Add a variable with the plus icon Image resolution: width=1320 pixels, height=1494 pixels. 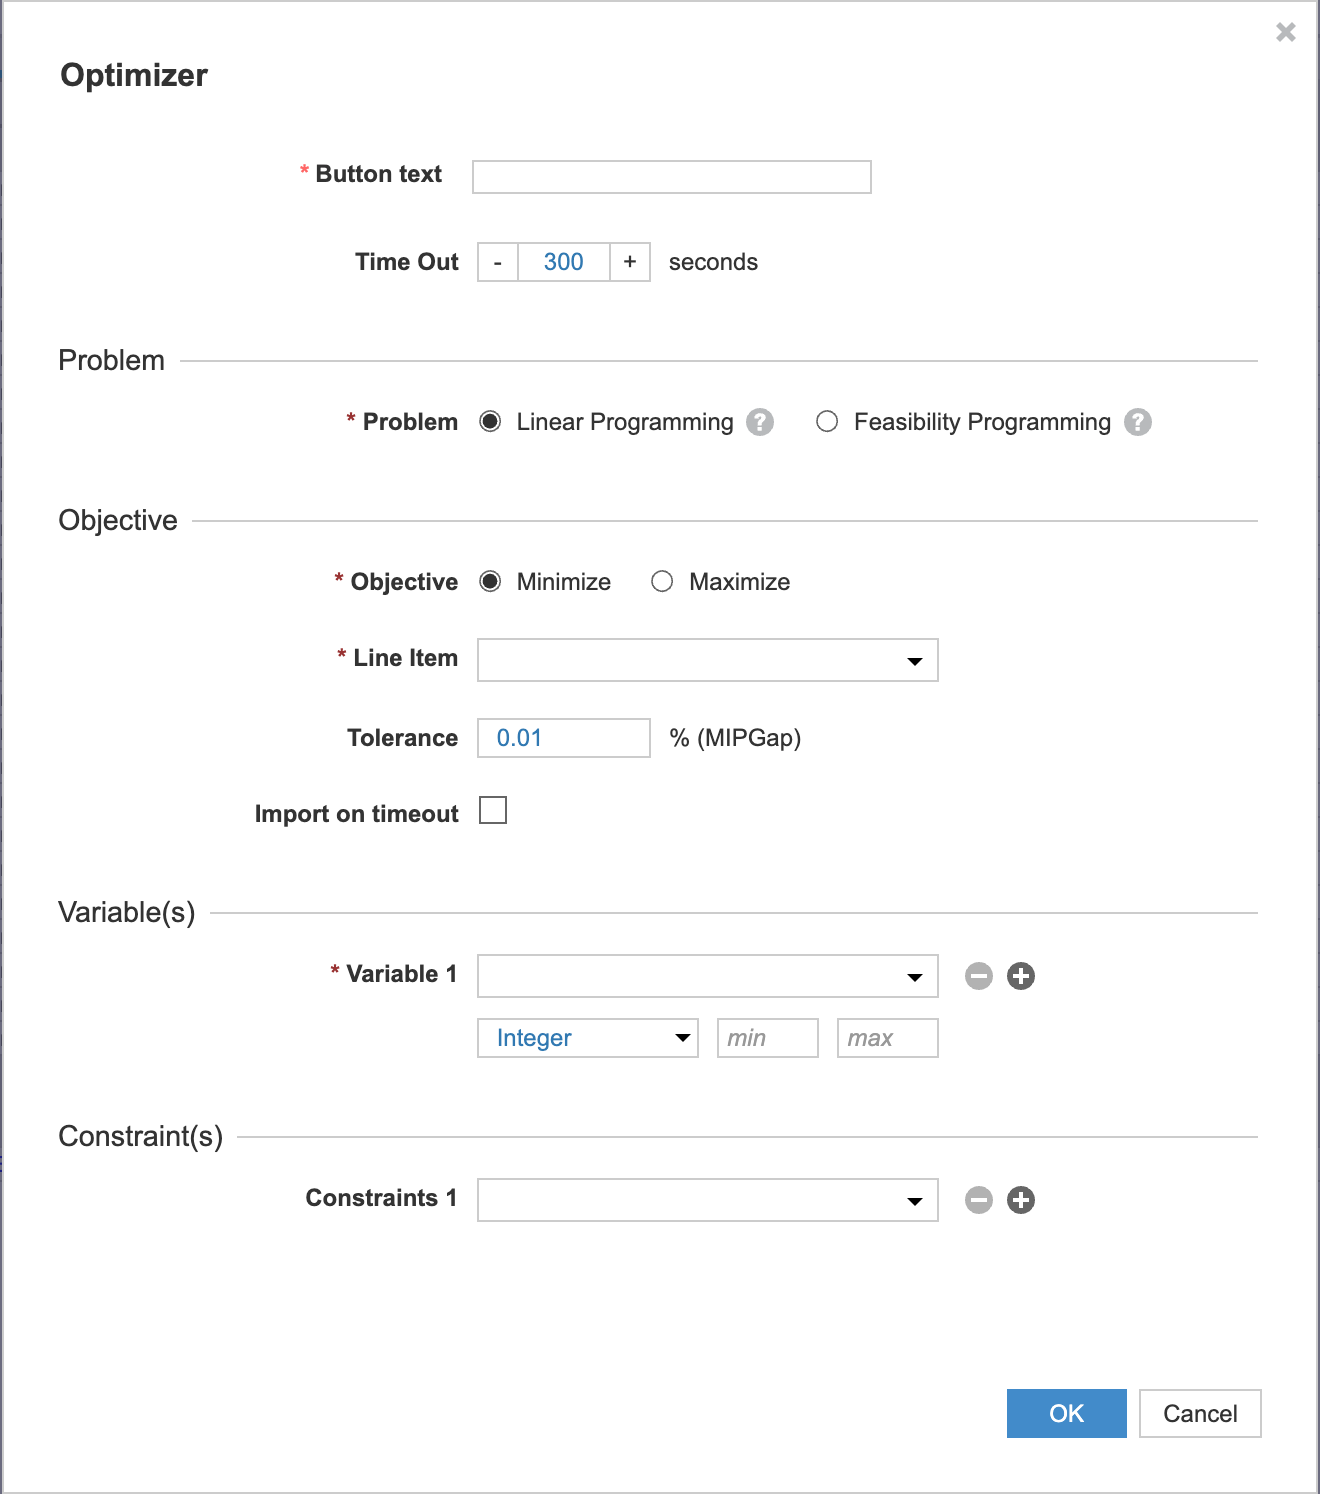coord(1021,976)
